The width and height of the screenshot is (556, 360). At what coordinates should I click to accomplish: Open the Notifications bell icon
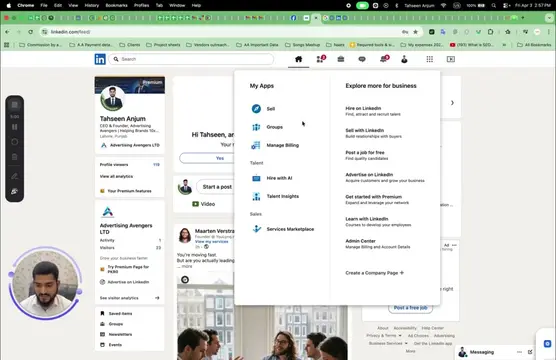point(384,59)
